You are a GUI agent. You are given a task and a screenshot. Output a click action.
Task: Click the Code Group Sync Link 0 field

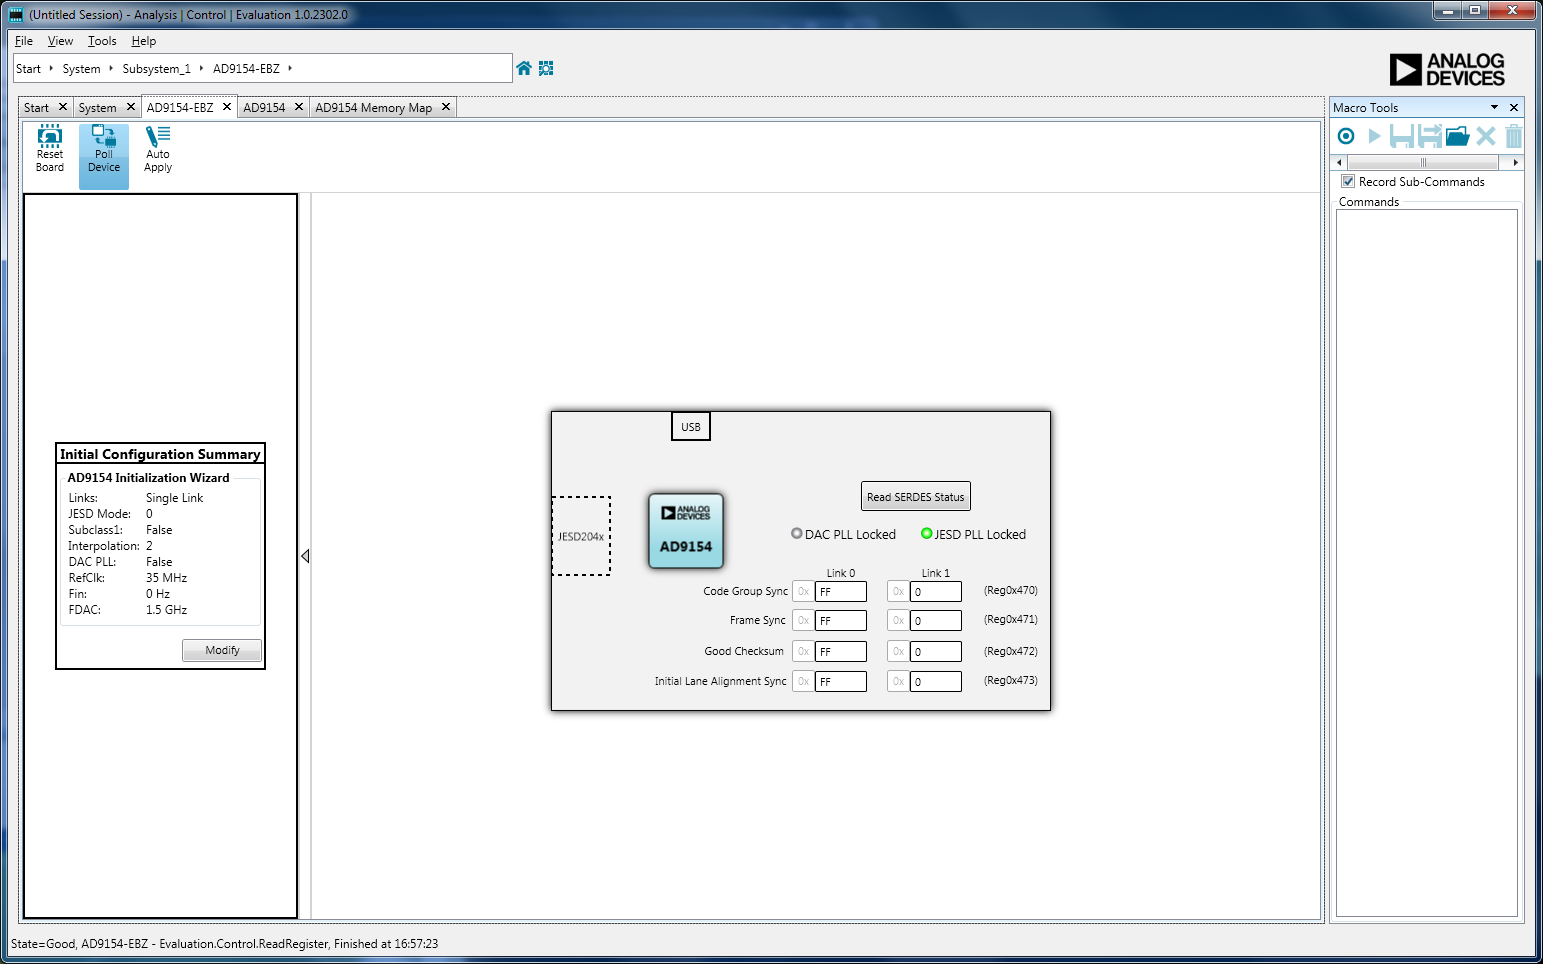(x=840, y=592)
